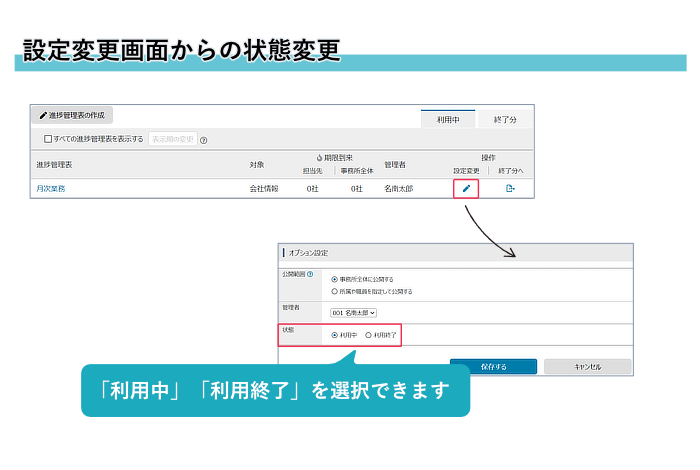Click the flame icon by 期限到来
Viewport: 700px width, 470px height.
[319, 158]
